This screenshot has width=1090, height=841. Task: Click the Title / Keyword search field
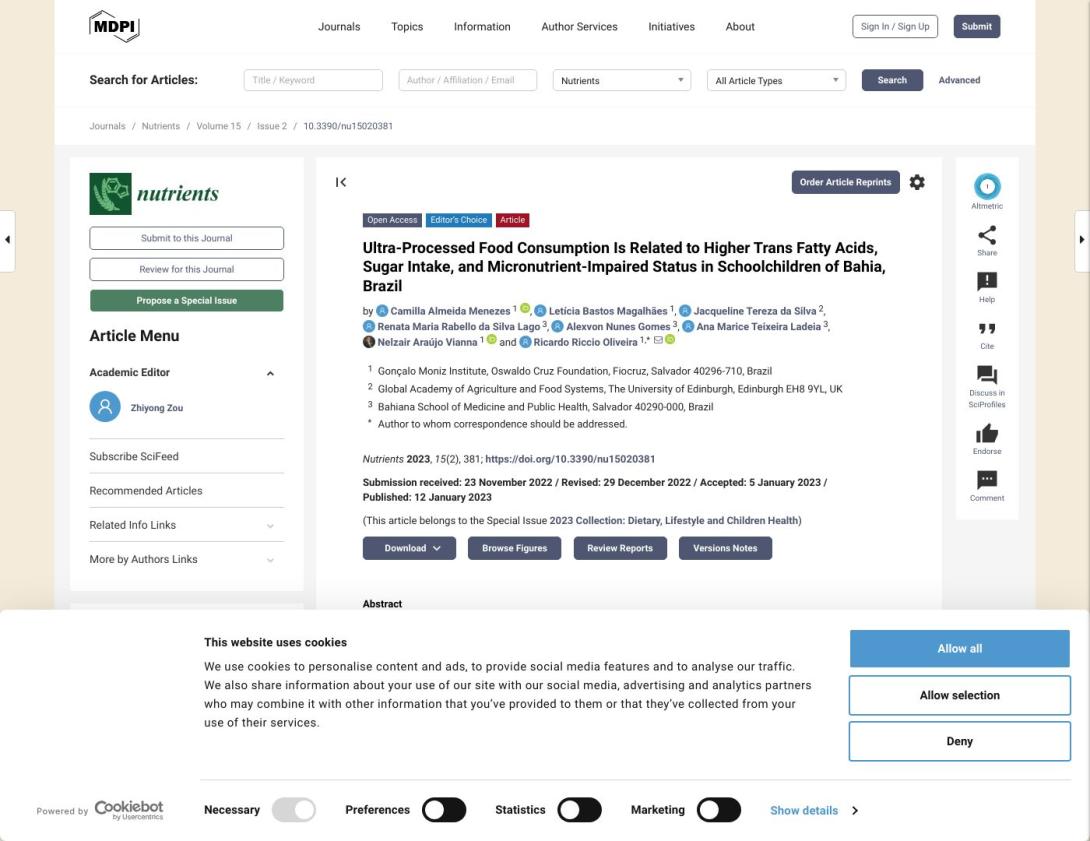(313, 80)
